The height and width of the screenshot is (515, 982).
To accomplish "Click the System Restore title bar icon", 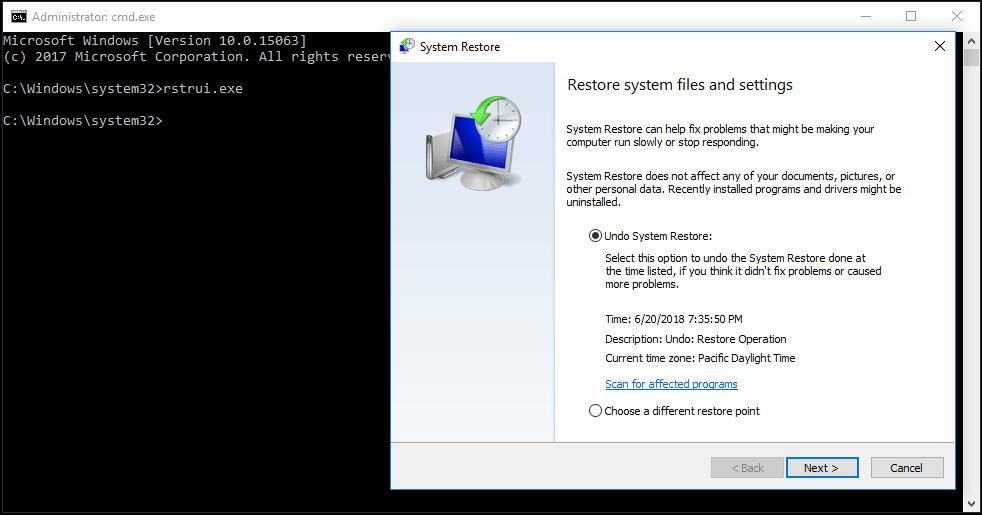I will coord(407,46).
